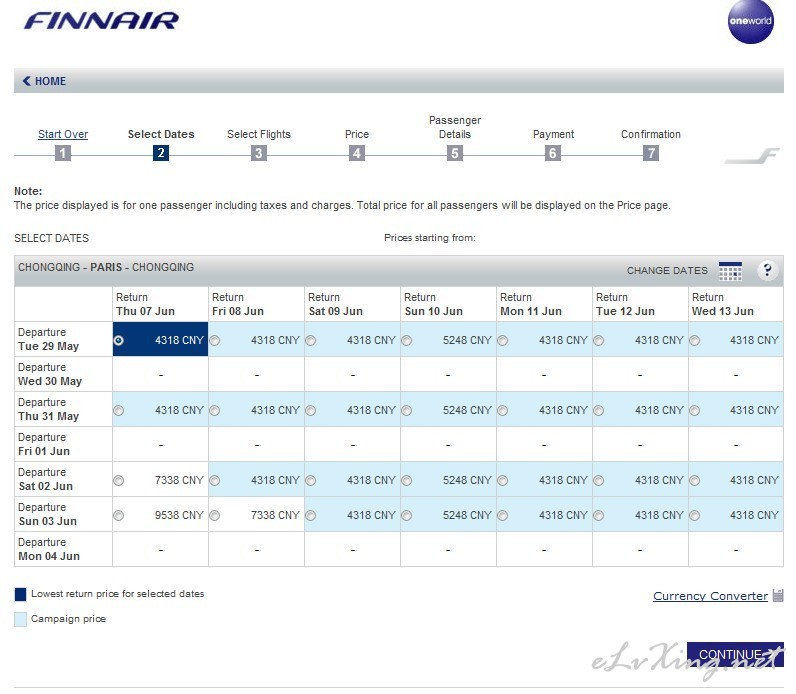Select Tue 29 May, return Thu 07 Jun radio
The image size is (796, 694).
click(x=119, y=340)
